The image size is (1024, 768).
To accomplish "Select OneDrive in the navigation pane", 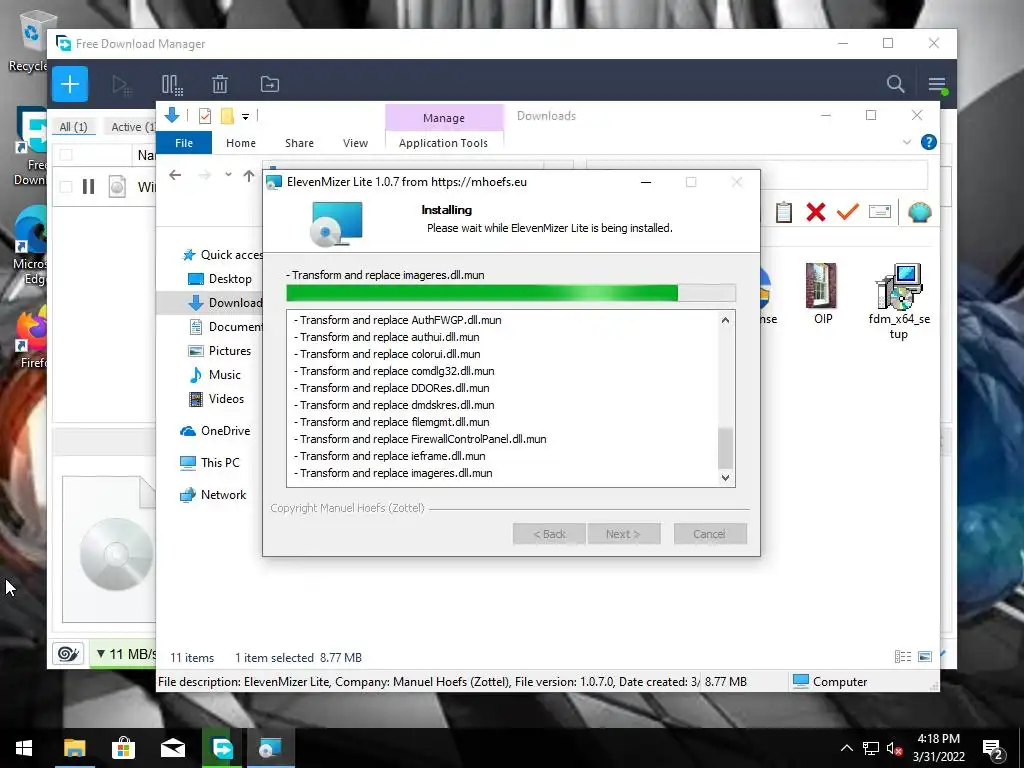I will coord(215,431).
